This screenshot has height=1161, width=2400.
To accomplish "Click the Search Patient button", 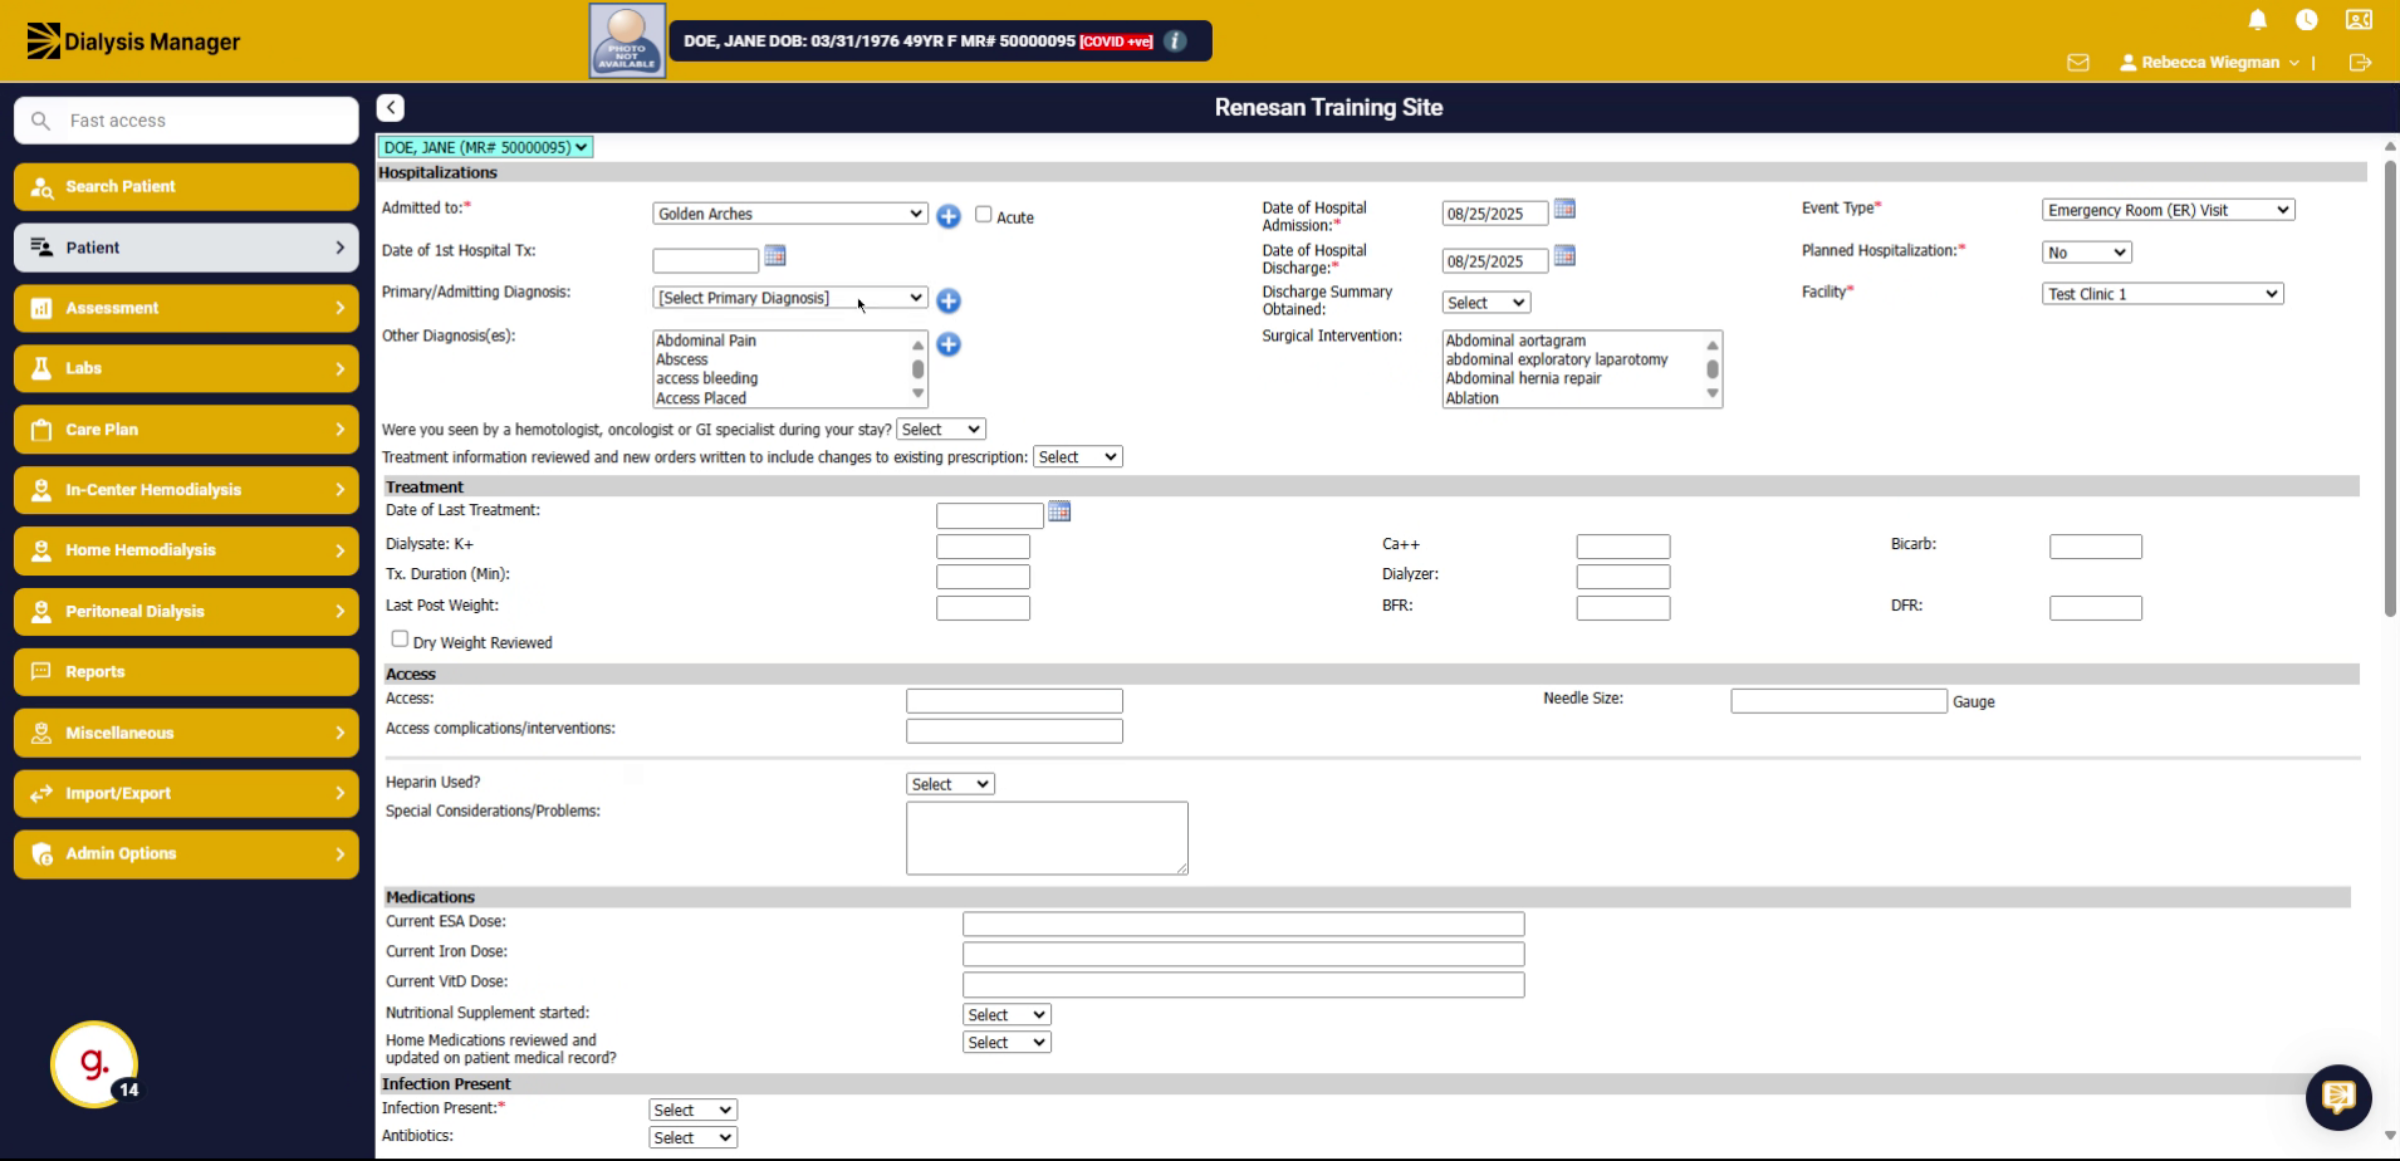I will pos(186,187).
